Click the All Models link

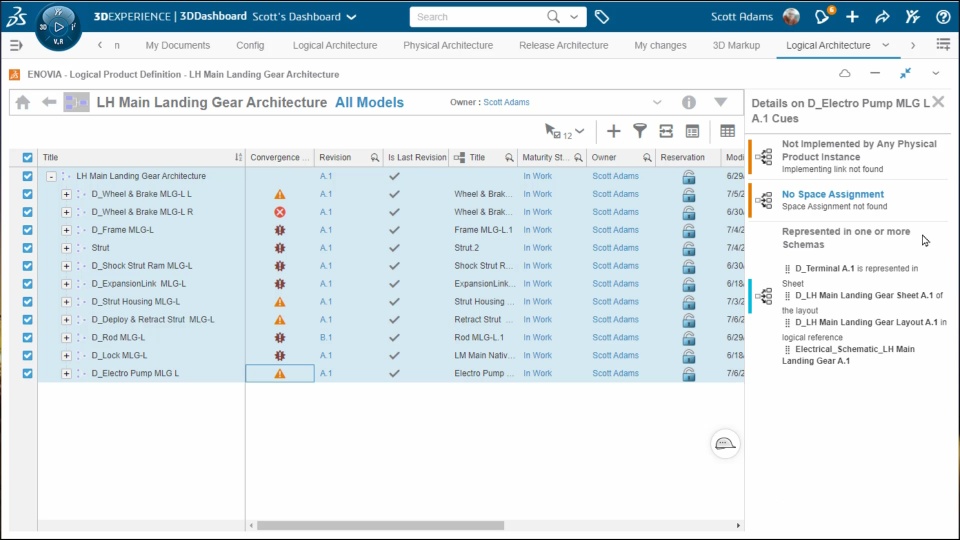coord(369,102)
